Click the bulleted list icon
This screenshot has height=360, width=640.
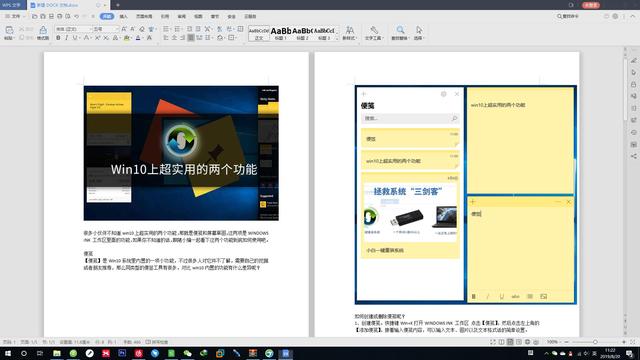pyautogui.click(x=166, y=29)
